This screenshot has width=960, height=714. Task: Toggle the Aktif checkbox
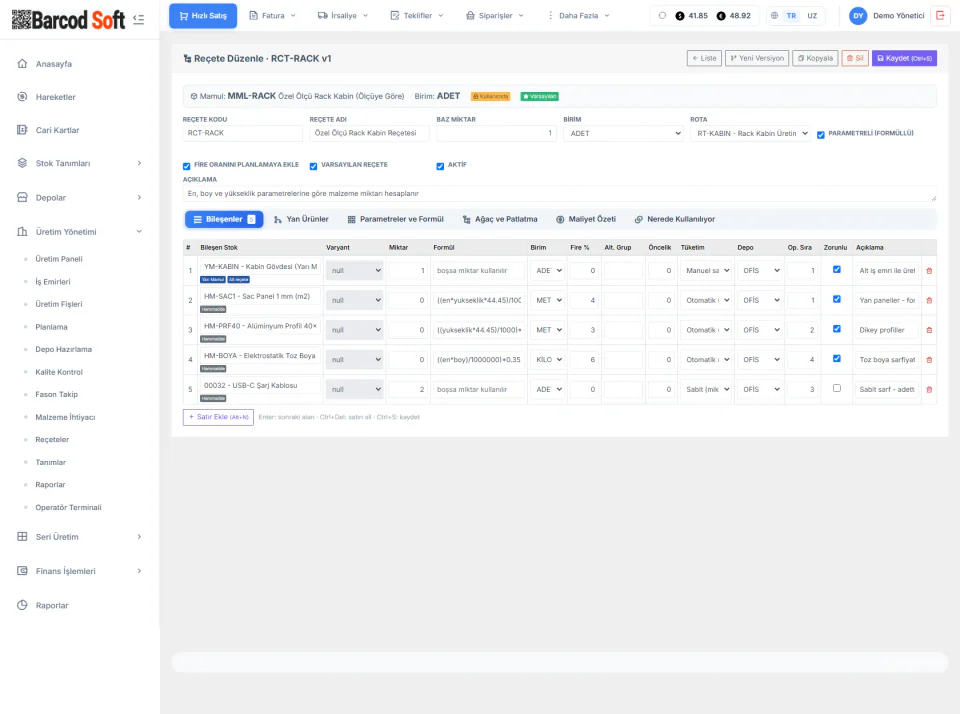click(x=440, y=166)
